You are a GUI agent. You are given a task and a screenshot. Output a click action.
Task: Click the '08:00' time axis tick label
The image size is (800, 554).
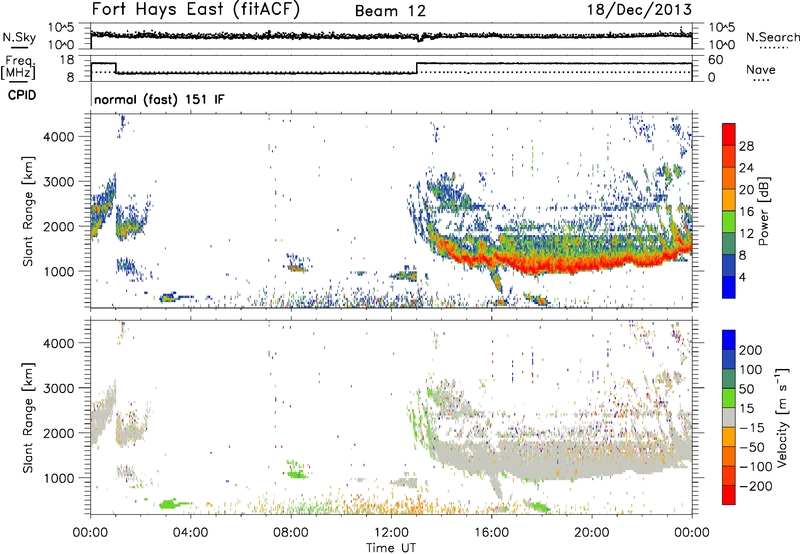point(290,533)
